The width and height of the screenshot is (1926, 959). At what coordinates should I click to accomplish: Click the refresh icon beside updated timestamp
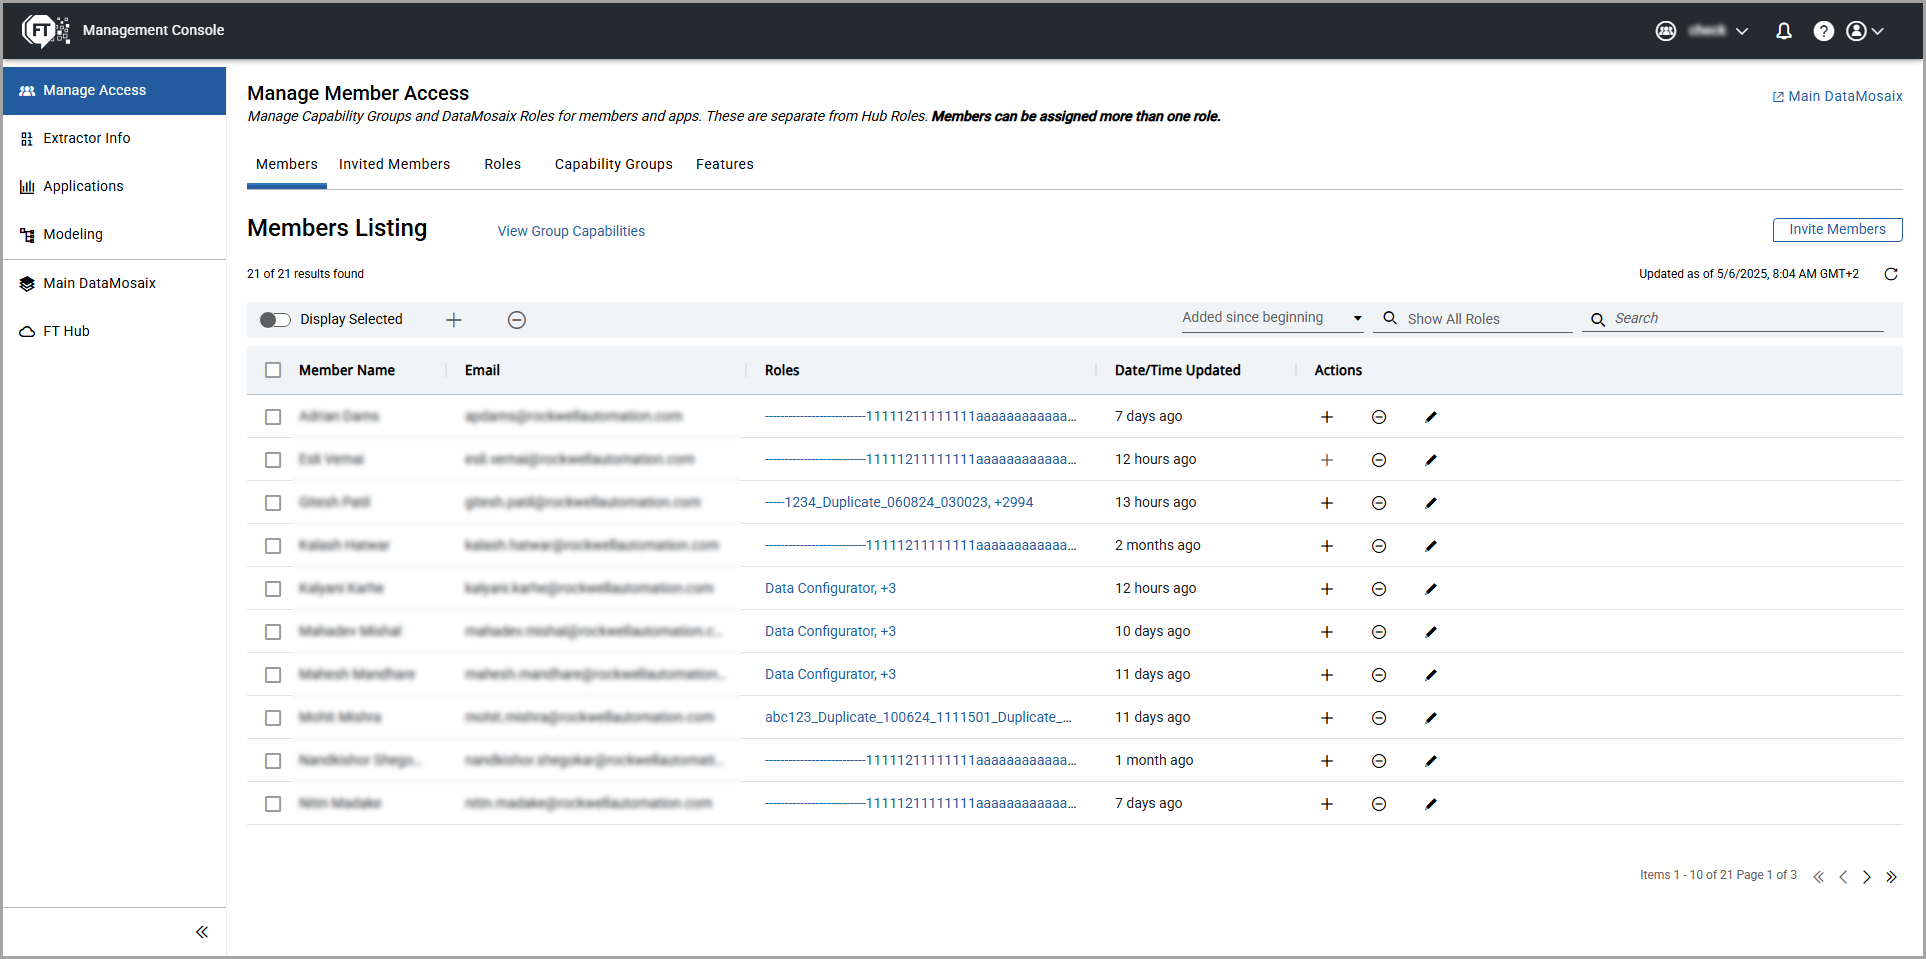coord(1890,274)
